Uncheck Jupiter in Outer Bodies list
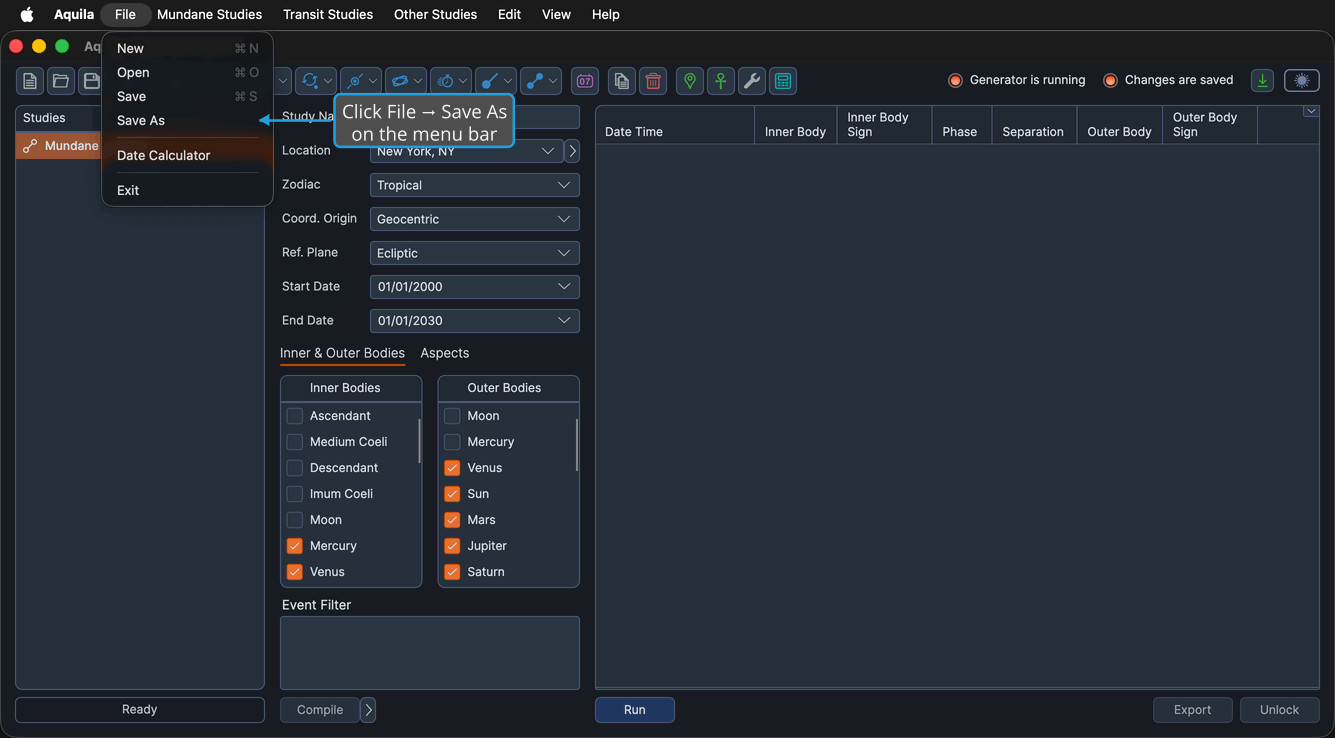1335x738 pixels. coord(452,546)
